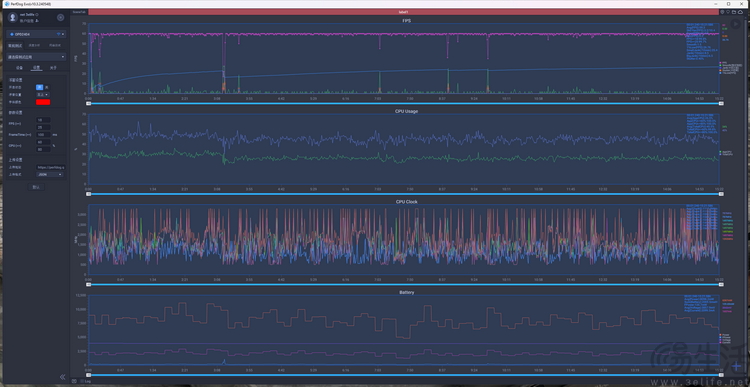
Task: Open the folder icon at top right
Action: tap(734, 12)
